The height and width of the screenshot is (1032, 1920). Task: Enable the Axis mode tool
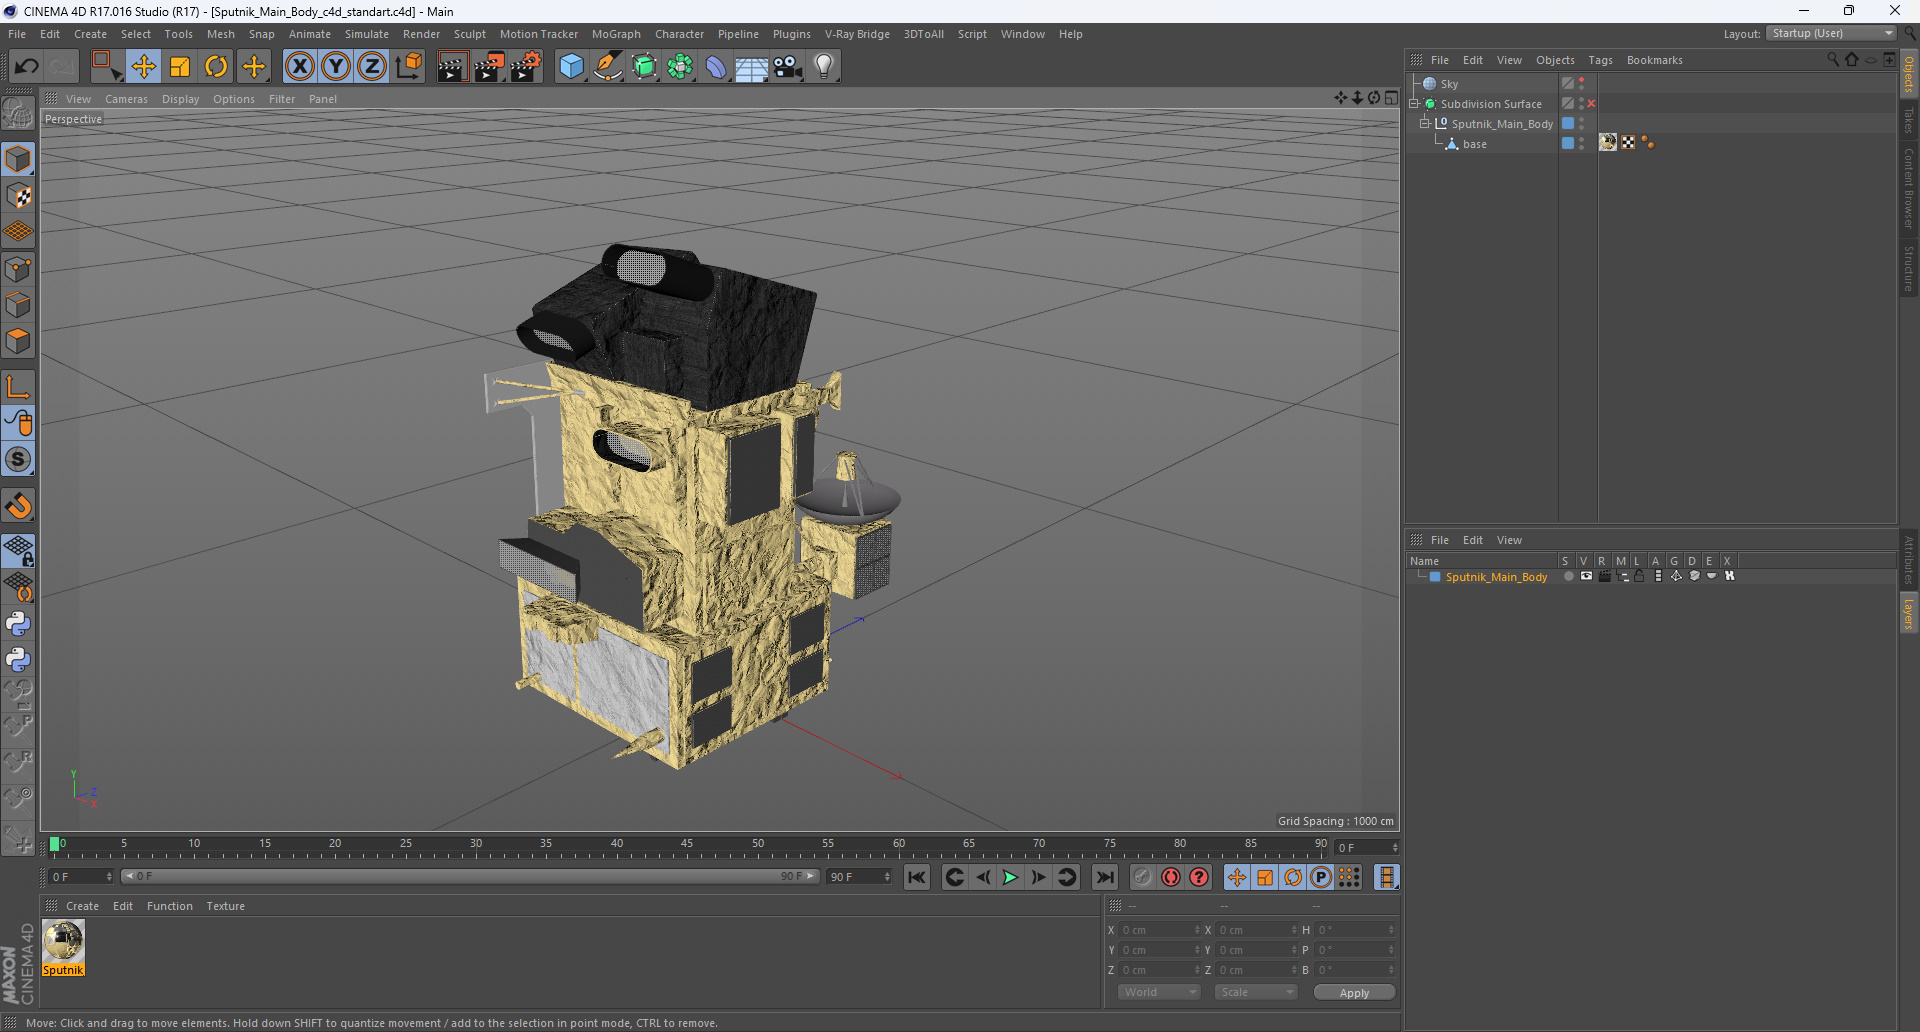18,387
